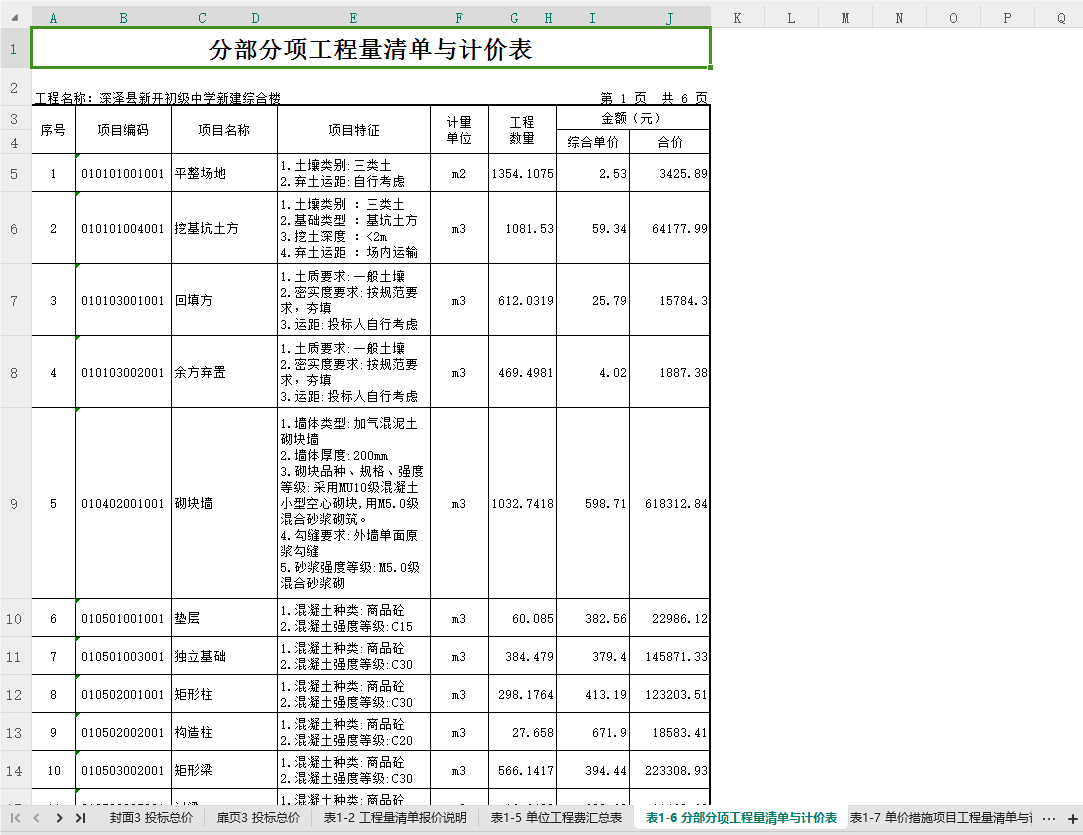Viewport: 1083px width, 835px height.
Task: Select column M header
Action: pyautogui.click(x=845, y=18)
